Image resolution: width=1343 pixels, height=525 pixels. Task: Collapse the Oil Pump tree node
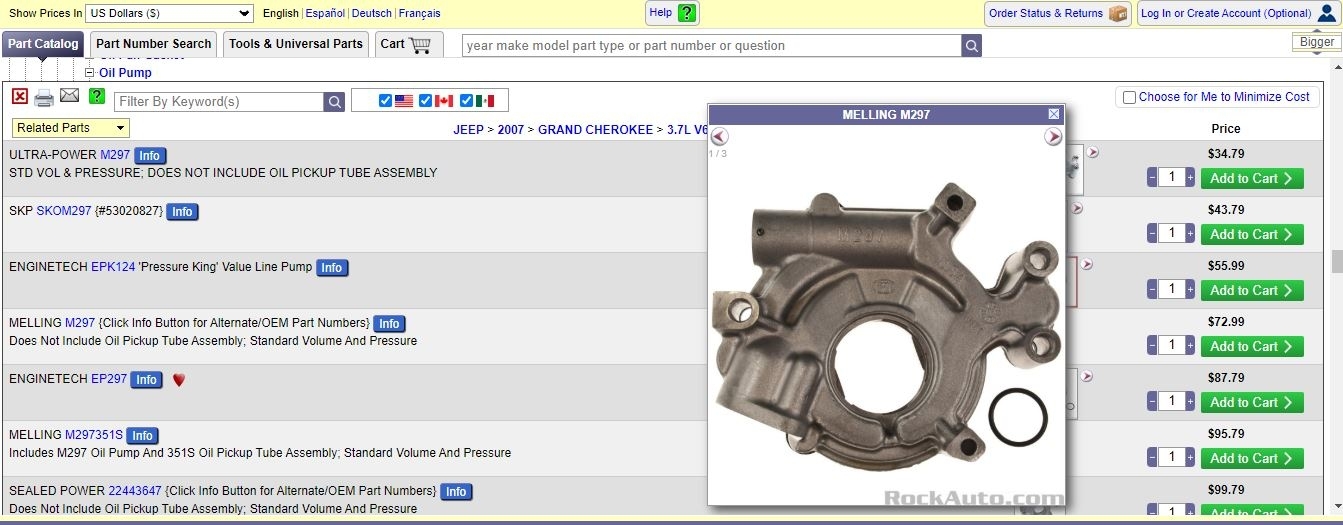point(89,73)
